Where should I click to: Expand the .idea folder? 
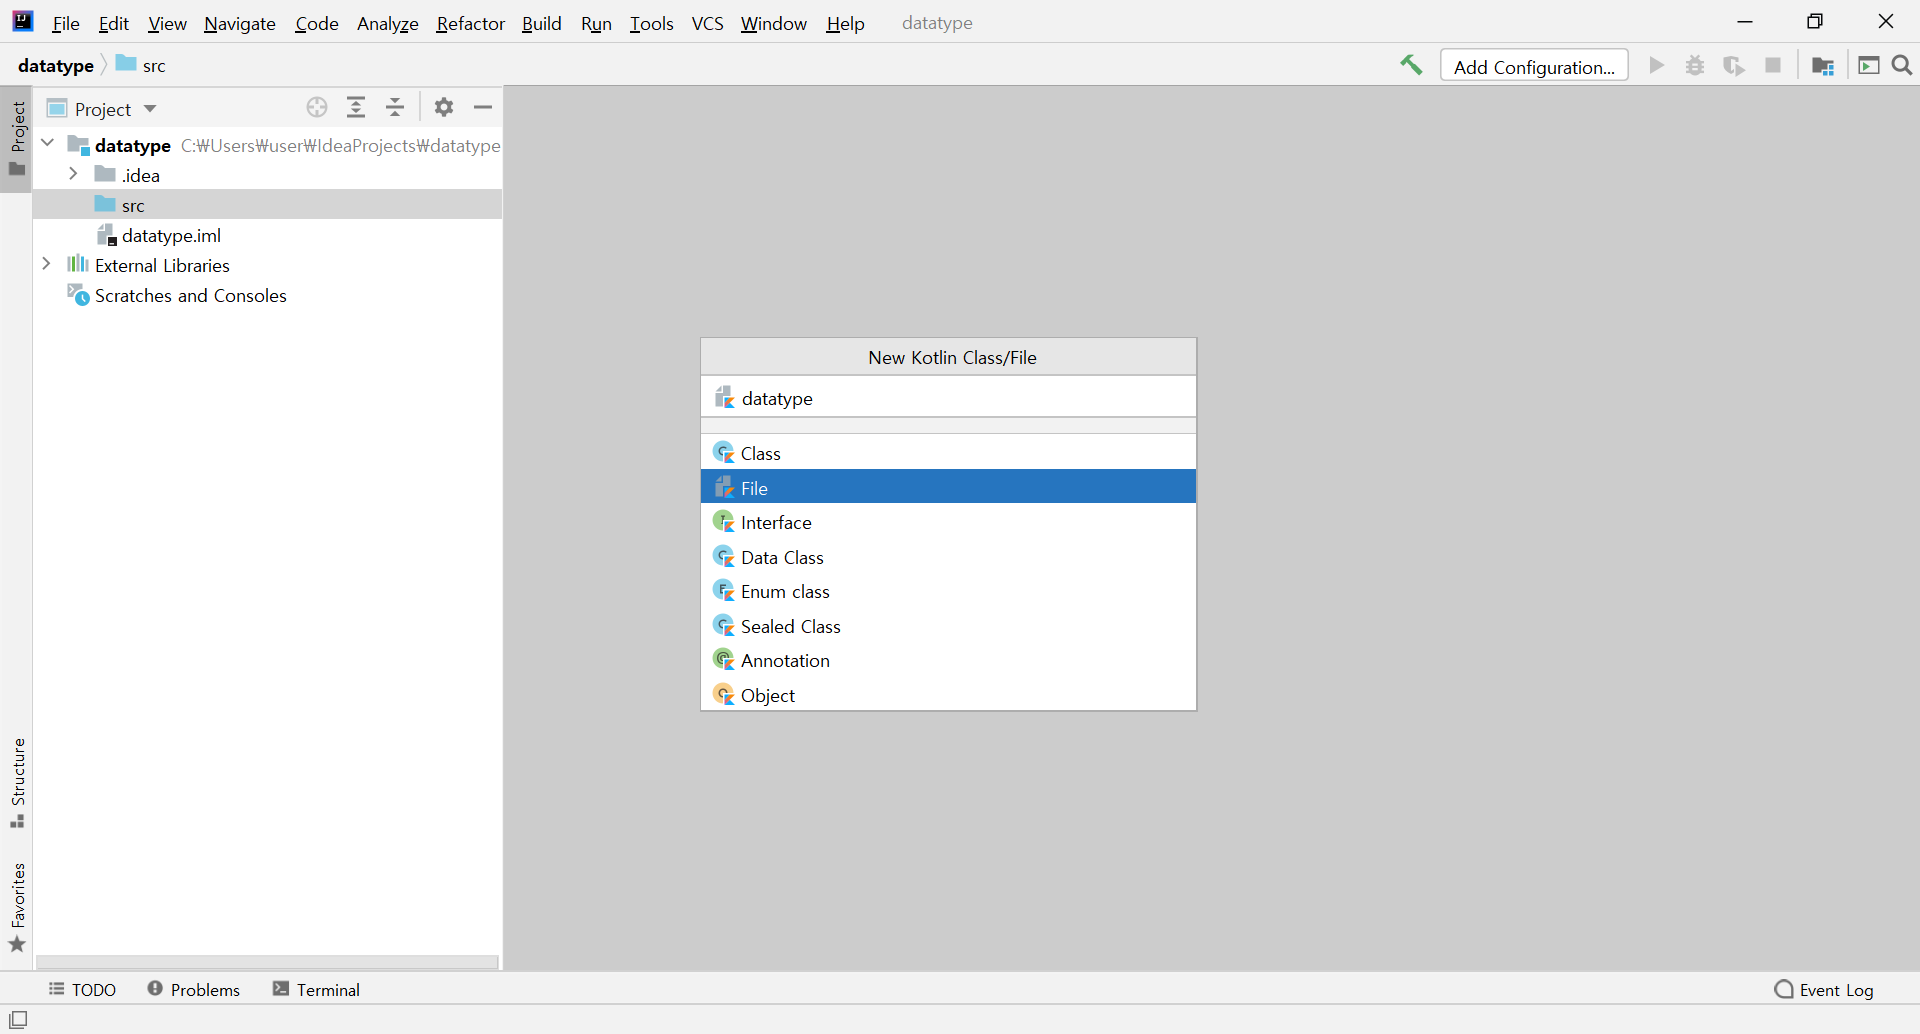point(73,174)
